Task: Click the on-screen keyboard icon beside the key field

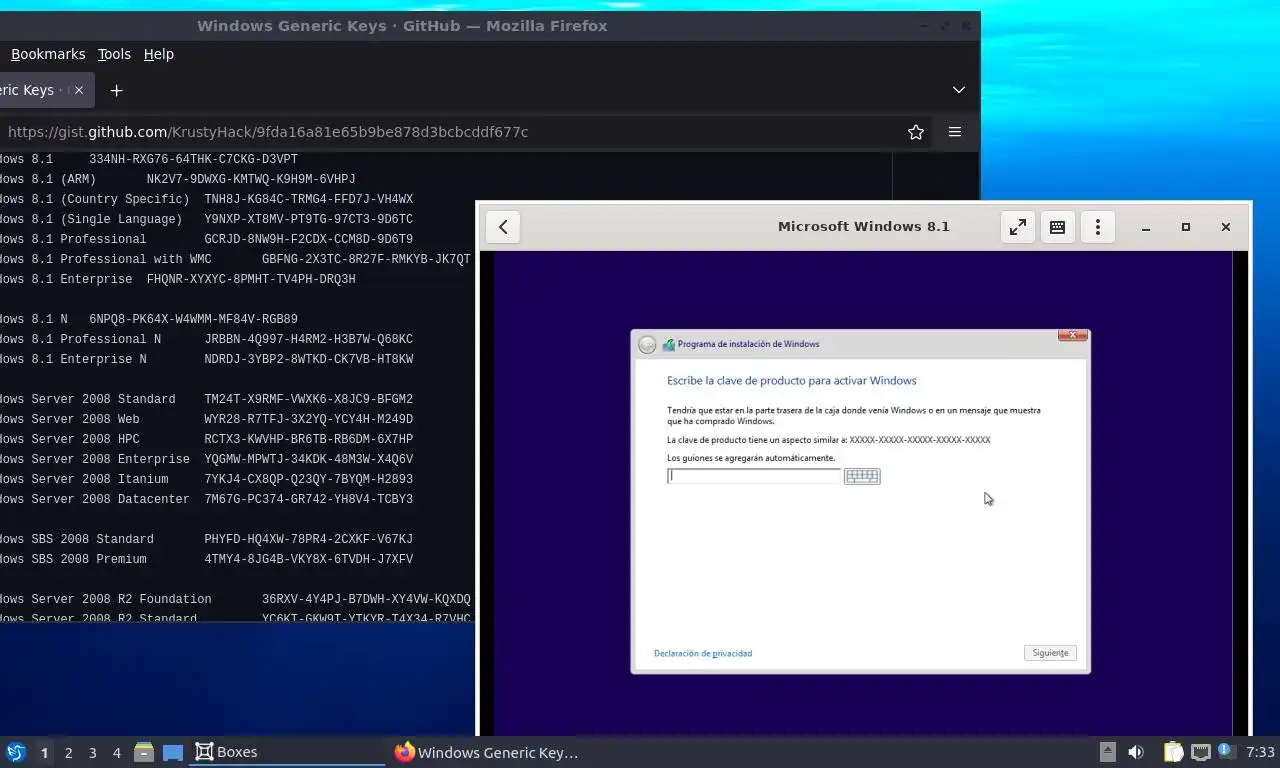Action: (862, 476)
